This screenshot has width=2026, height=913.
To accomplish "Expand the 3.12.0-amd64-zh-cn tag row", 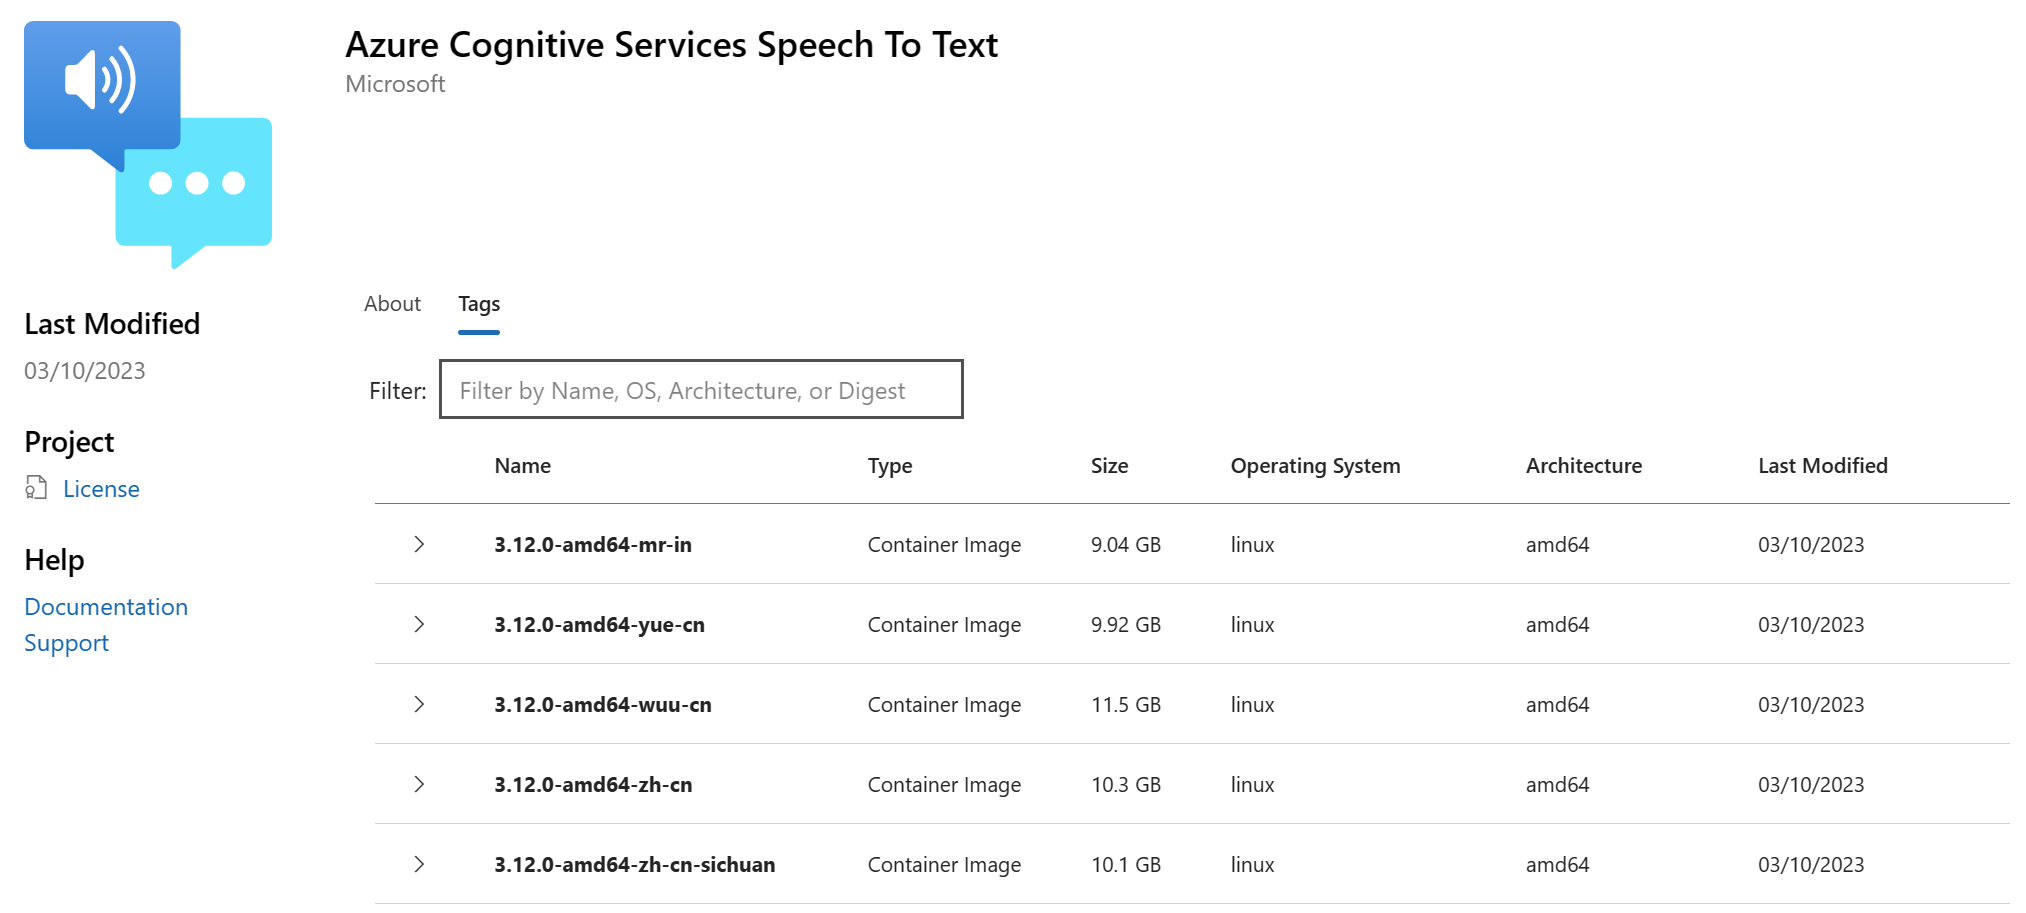I will 419,784.
